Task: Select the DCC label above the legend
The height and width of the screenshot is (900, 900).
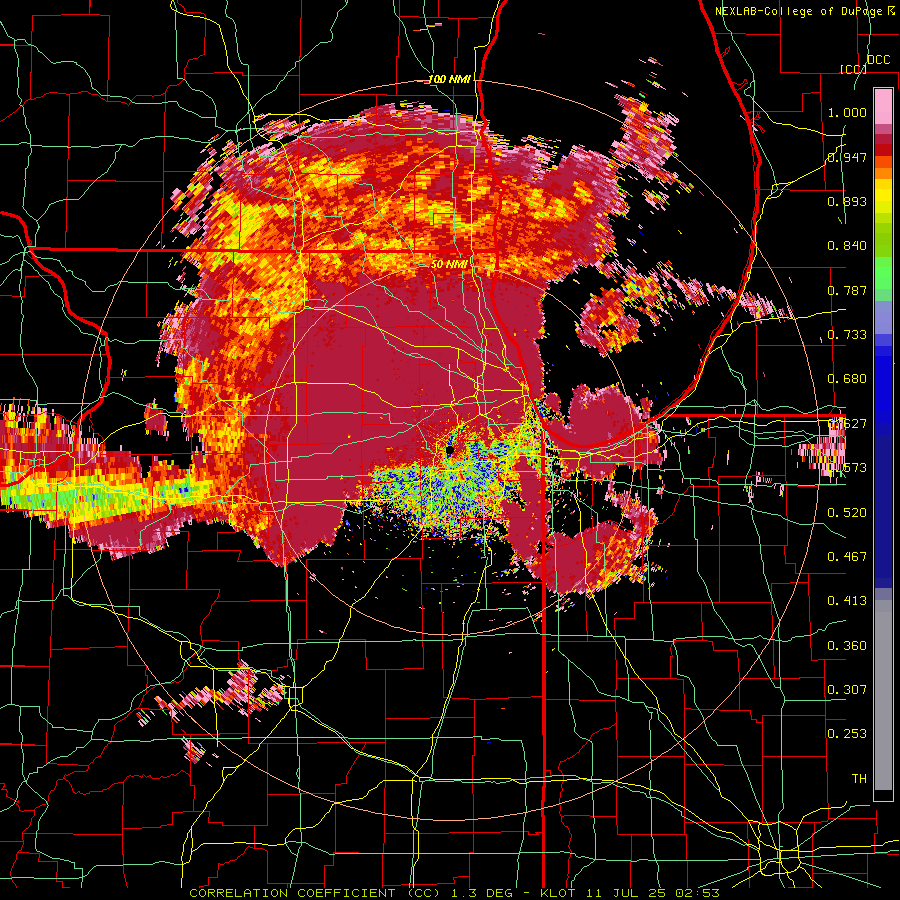Action: tap(878, 60)
